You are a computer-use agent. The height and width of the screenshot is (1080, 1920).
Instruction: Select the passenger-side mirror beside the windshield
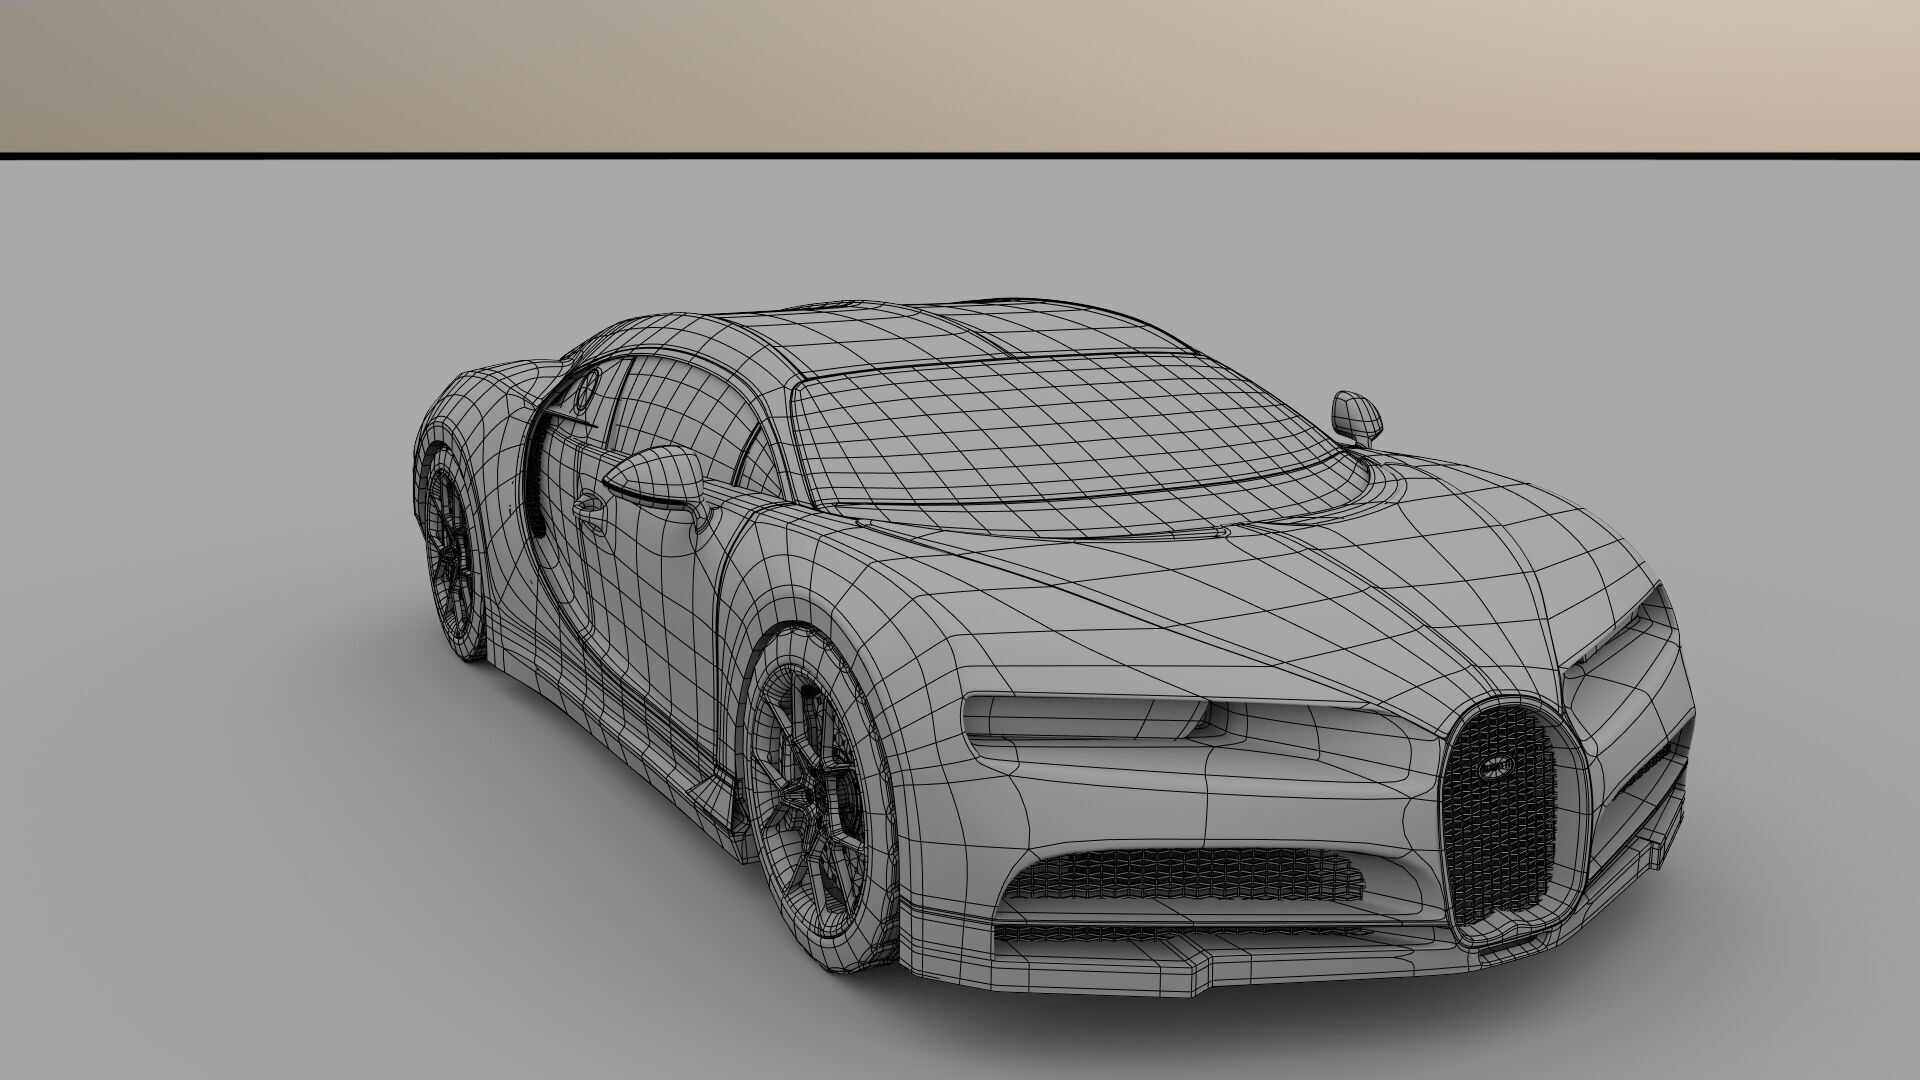point(1357,419)
